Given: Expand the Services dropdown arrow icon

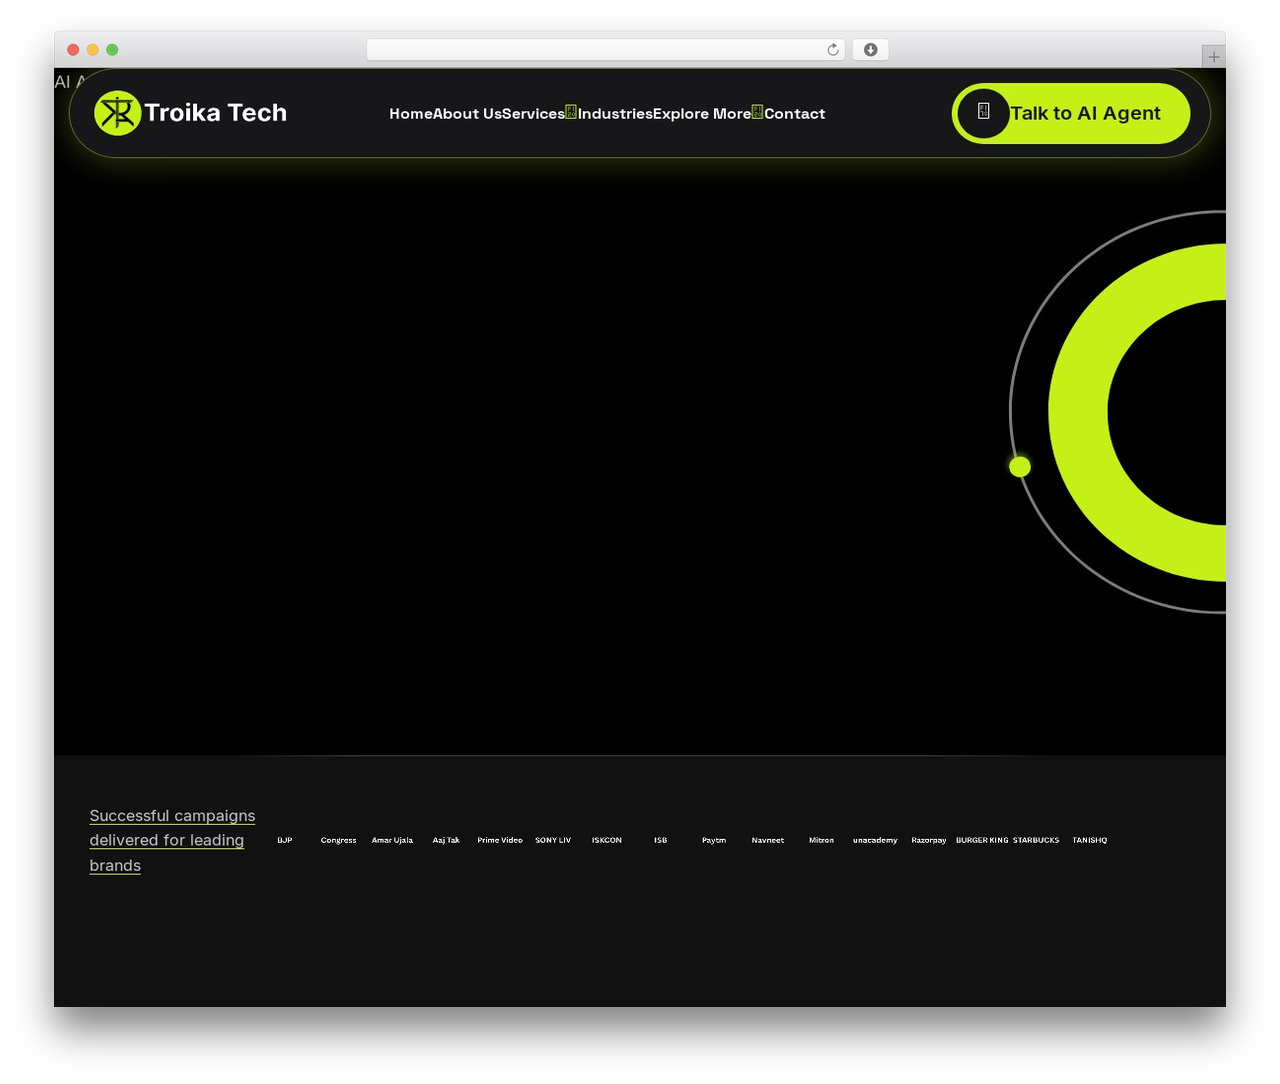Looking at the screenshot, I should (x=571, y=112).
